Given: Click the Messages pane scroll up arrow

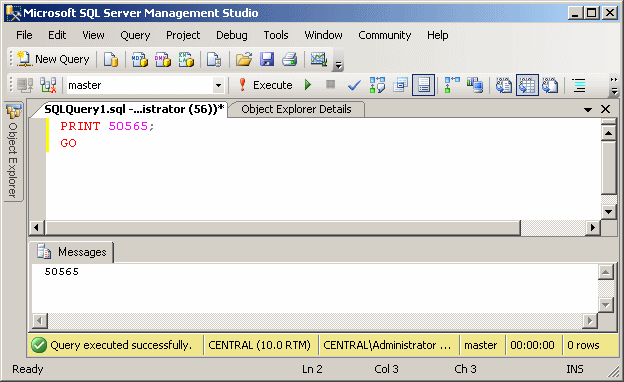Looking at the screenshot, I should pos(605,272).
